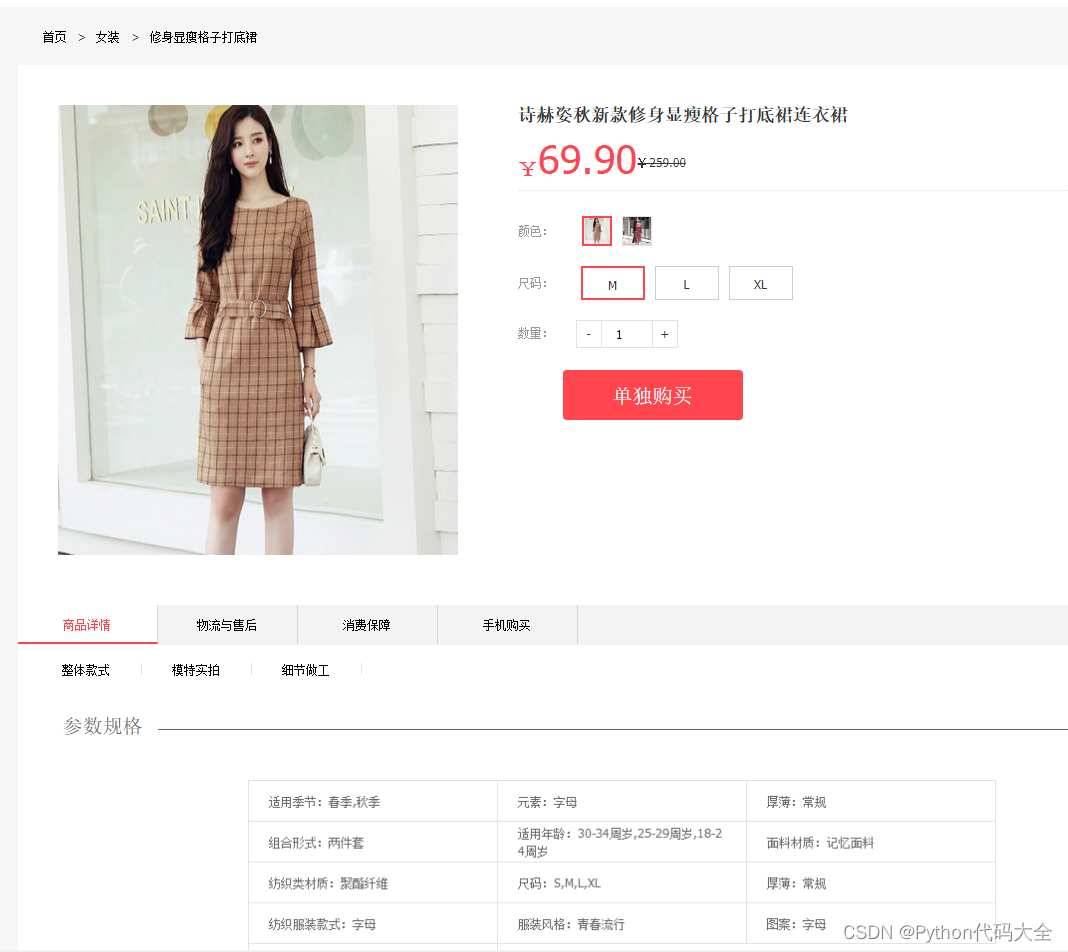Decrease quantity with the minus button
Image resolution: width=1068 pixels, height=952 pixels.
coord(588,334)
